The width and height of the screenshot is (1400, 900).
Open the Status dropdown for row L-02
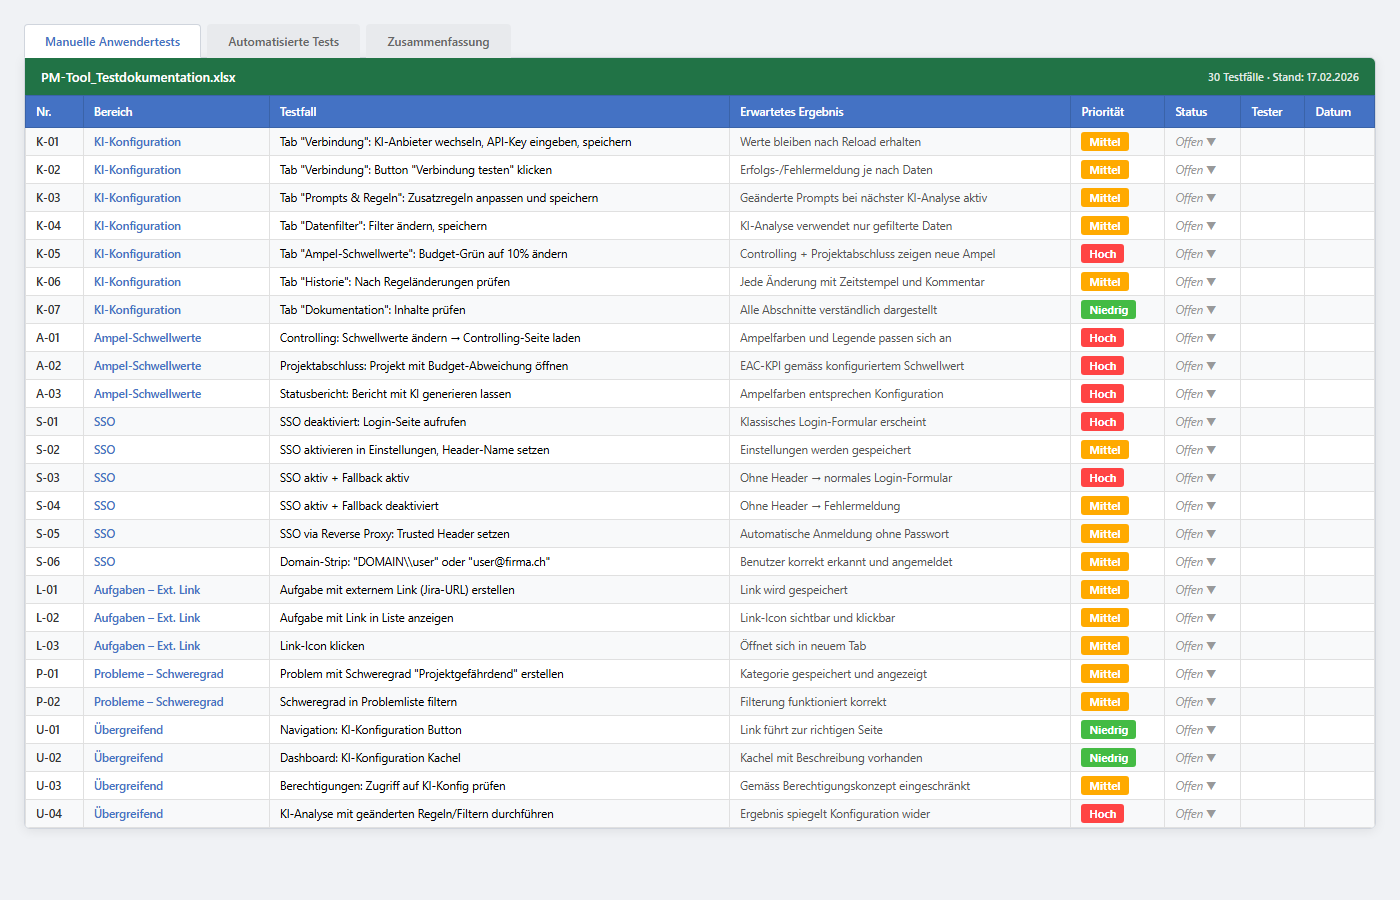(1196, 618)
